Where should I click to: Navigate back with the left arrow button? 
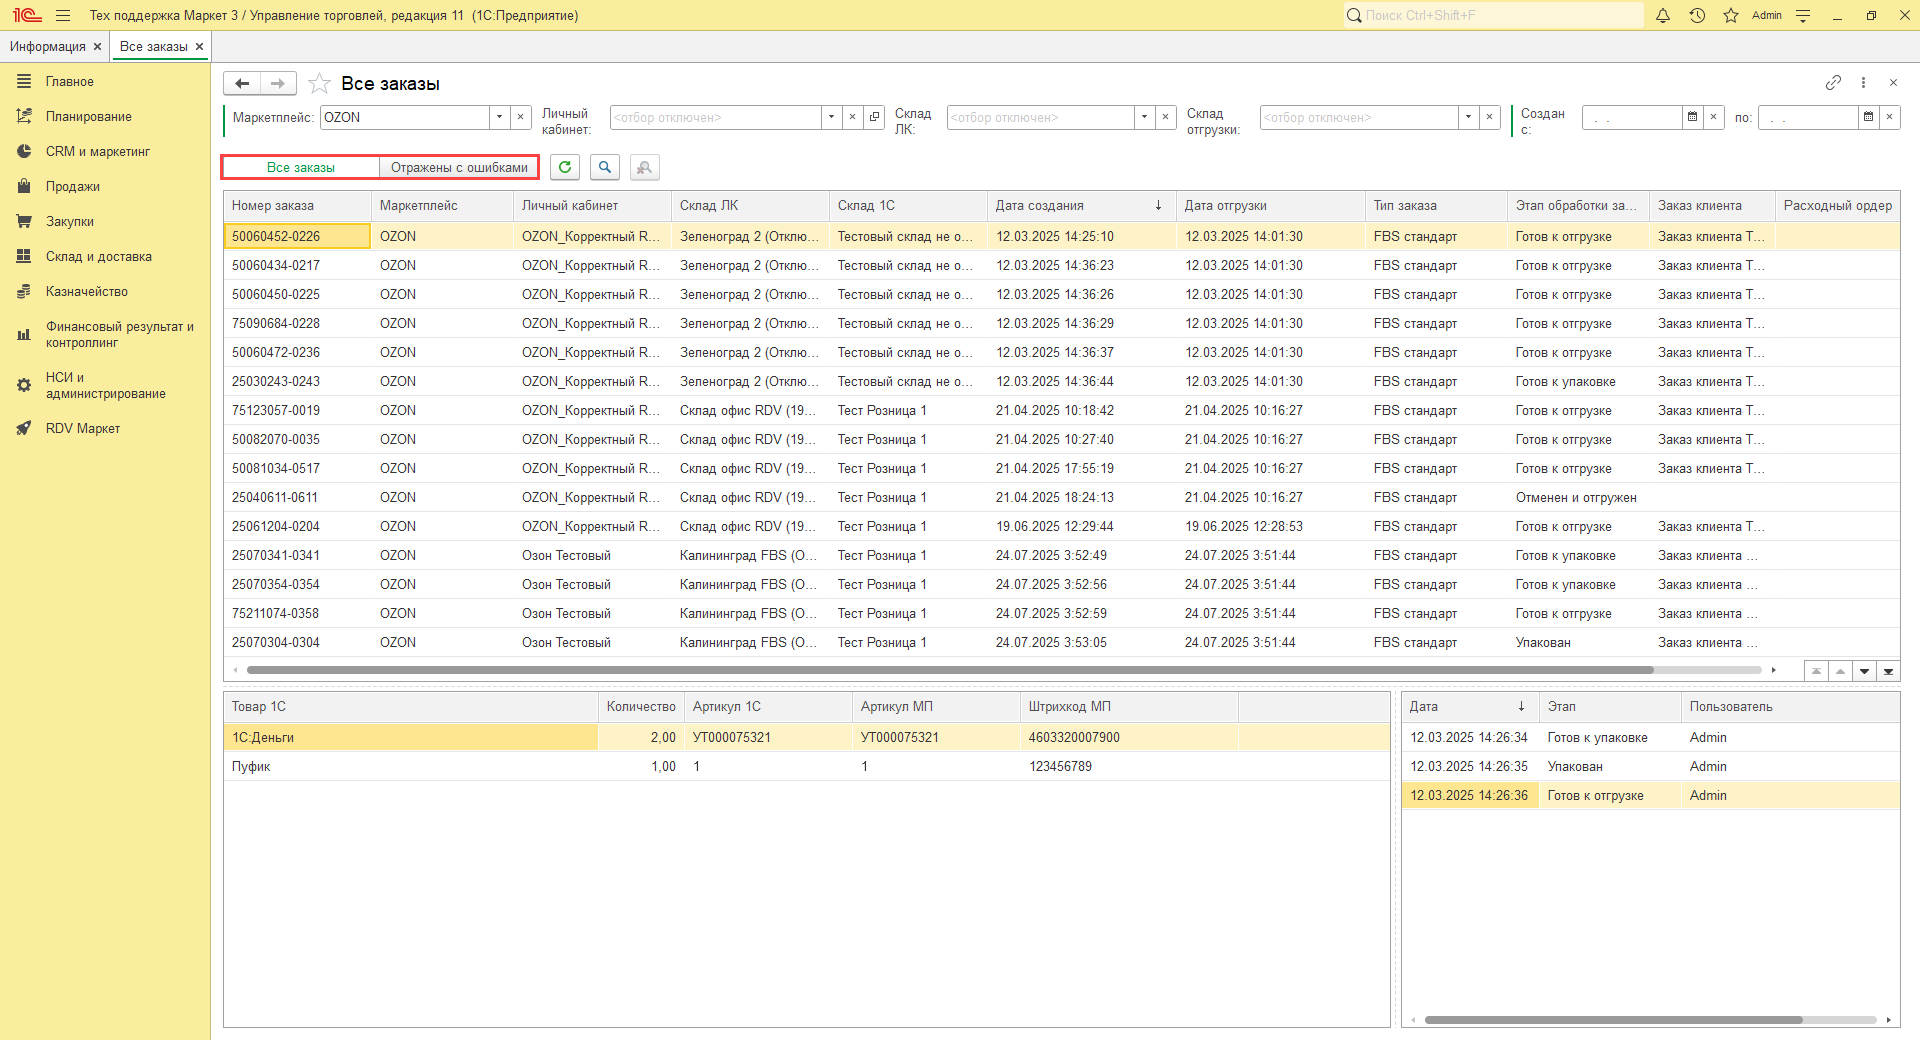[x=242, y=83]
